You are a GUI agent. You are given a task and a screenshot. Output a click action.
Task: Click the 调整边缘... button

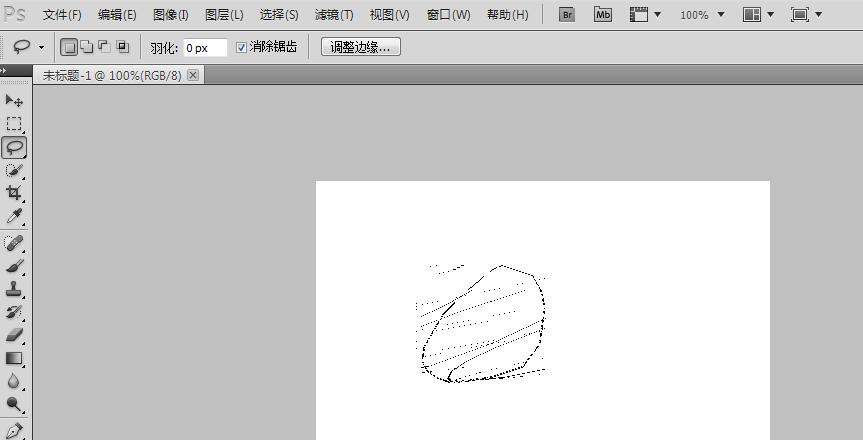(x=360, y=47)
